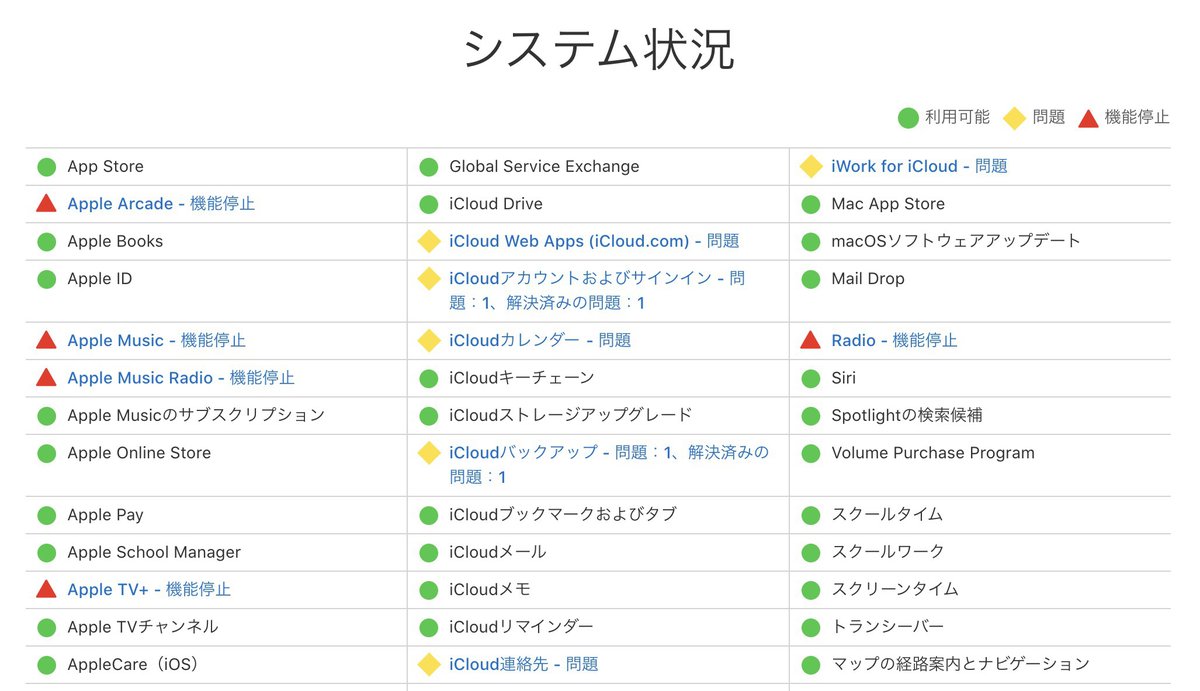Image resolution: width=1200 pixels, height=691 pixels.
Task: Click the yellow diamond beside iWork for iCloud
Action: [x=811, y=167]
